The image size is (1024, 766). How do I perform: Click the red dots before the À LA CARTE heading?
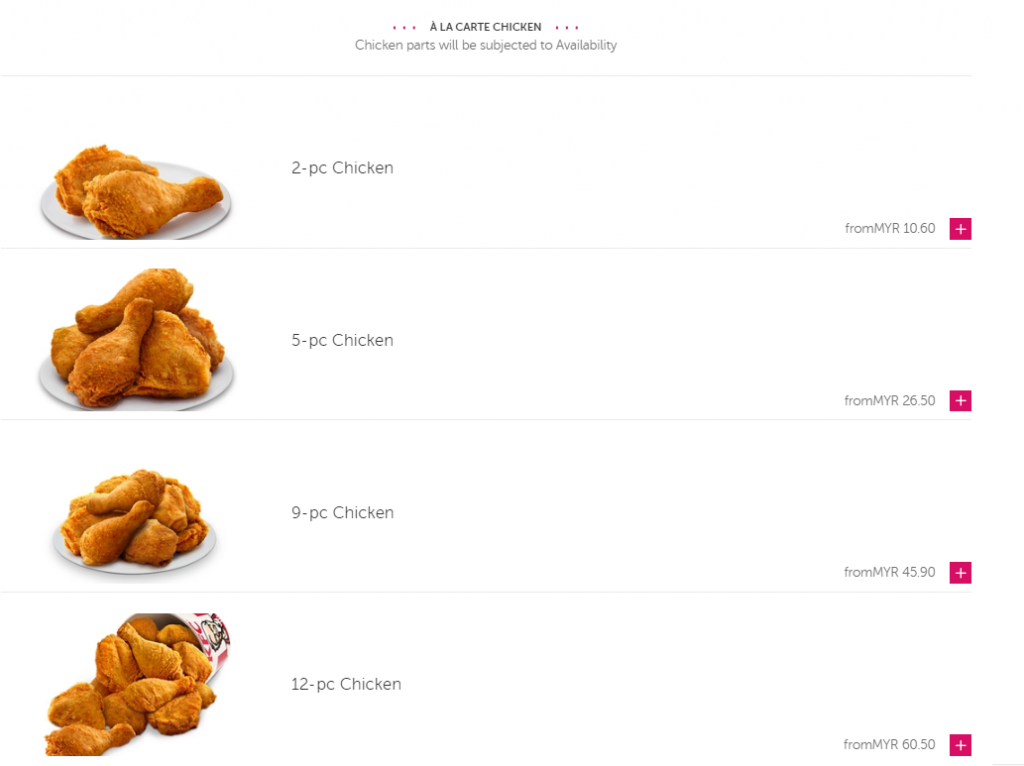(x=404, y=28)
